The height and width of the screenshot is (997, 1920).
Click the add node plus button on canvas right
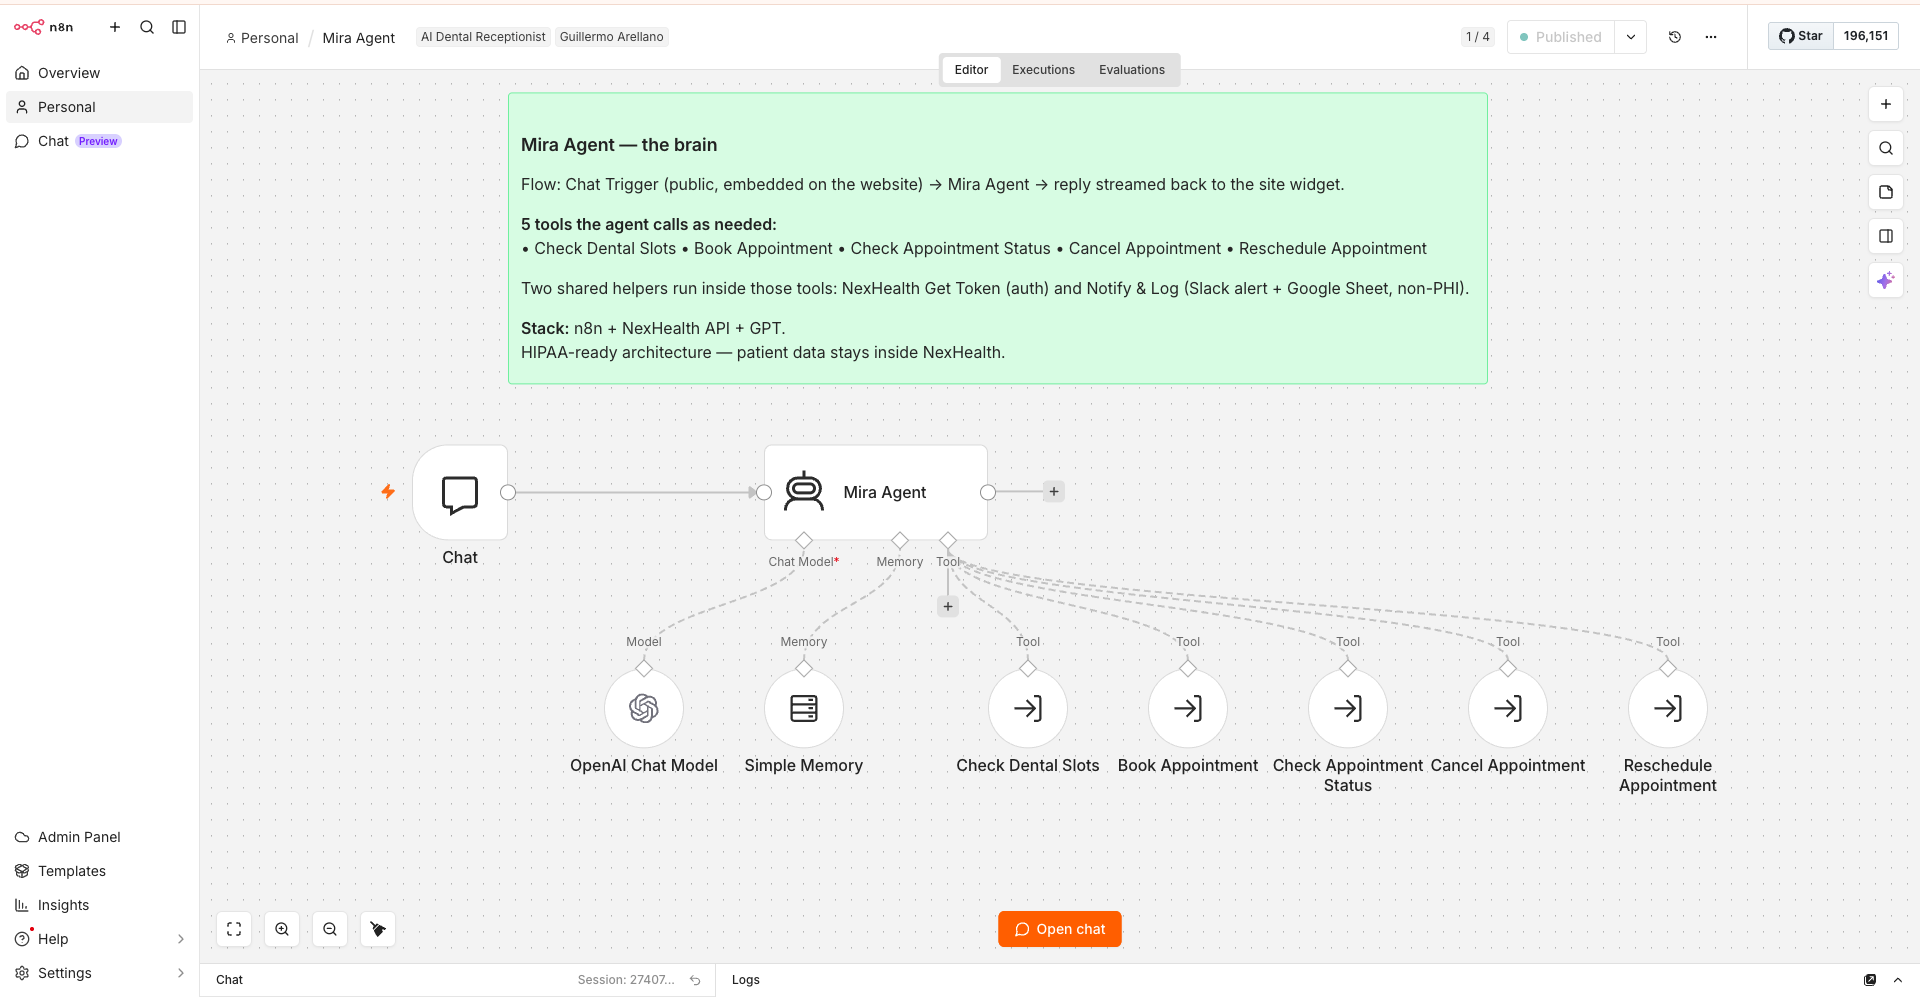[x=1886, y=104]
